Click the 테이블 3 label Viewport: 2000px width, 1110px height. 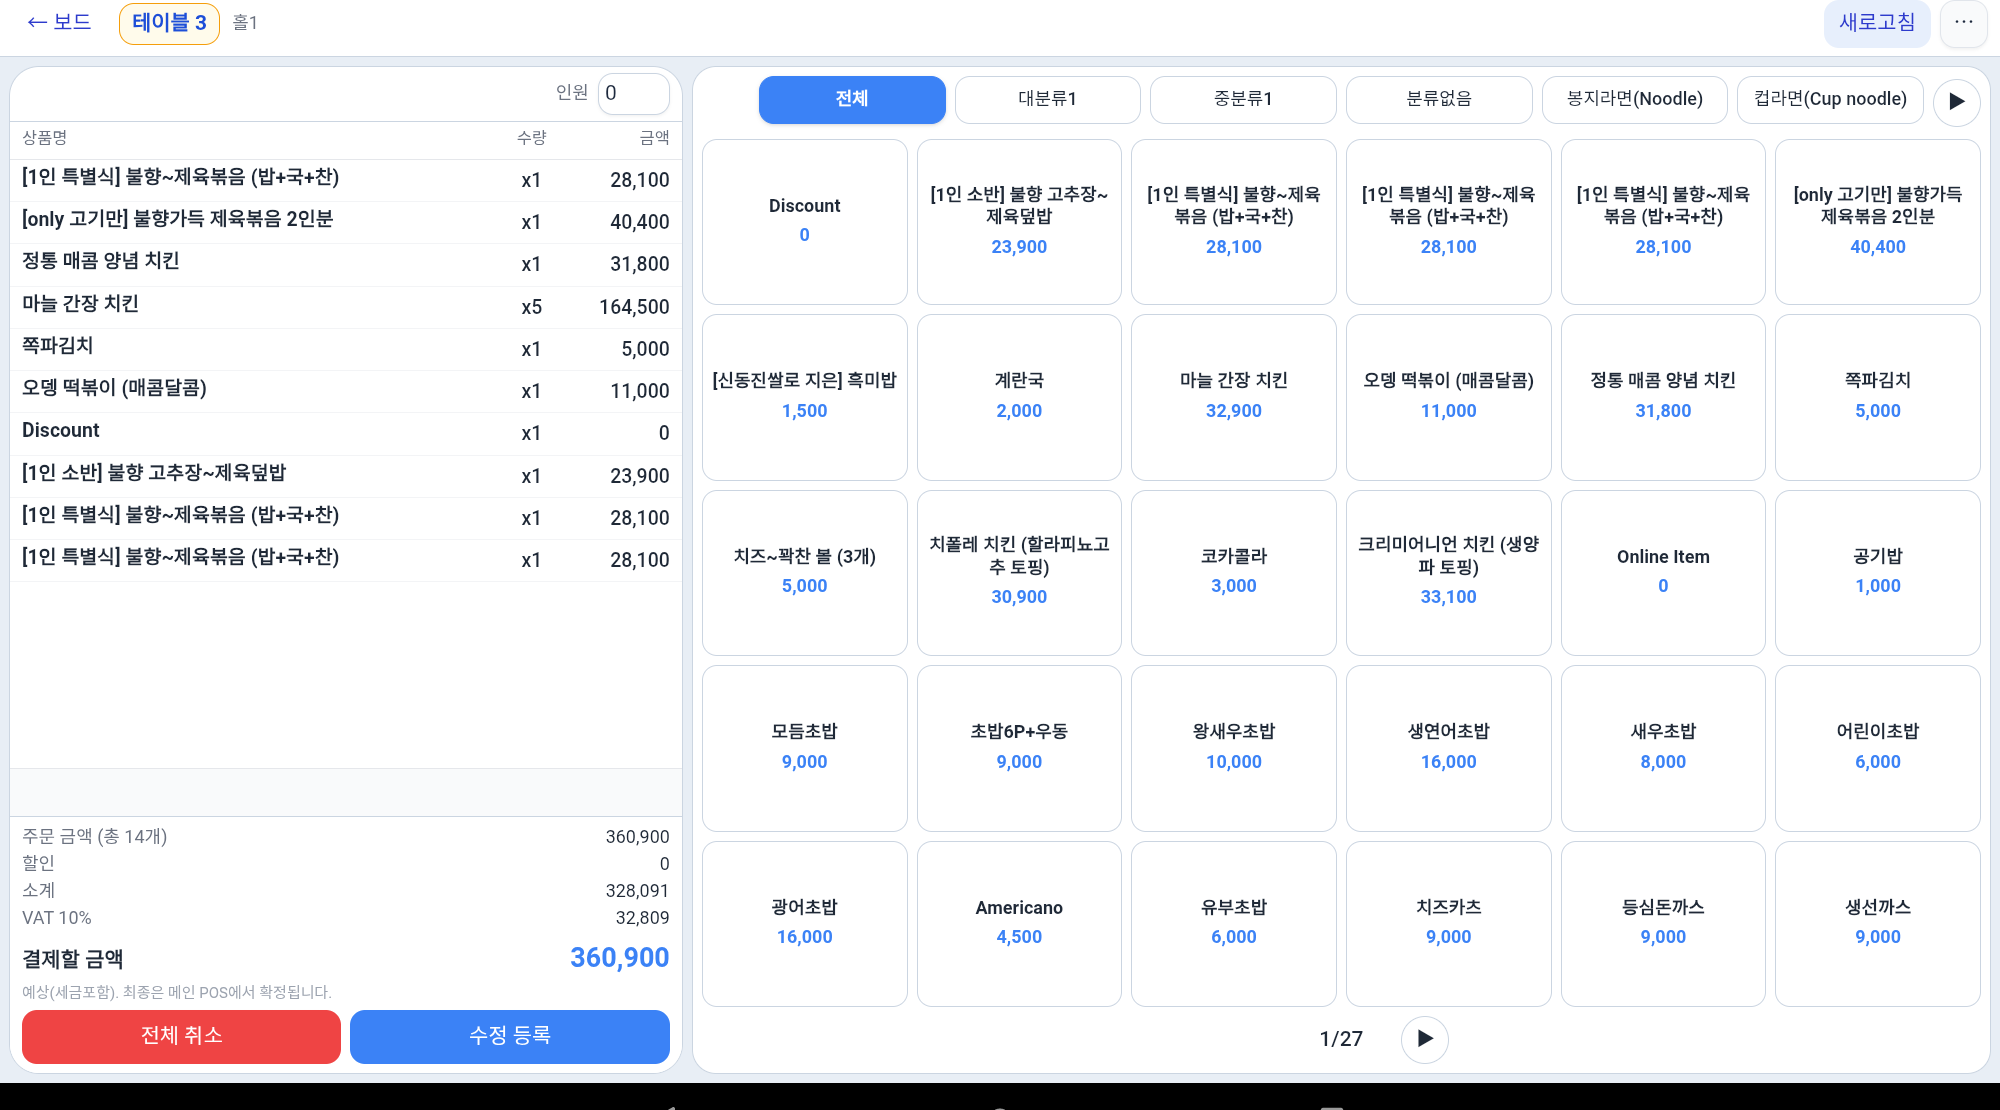point(169,23)
